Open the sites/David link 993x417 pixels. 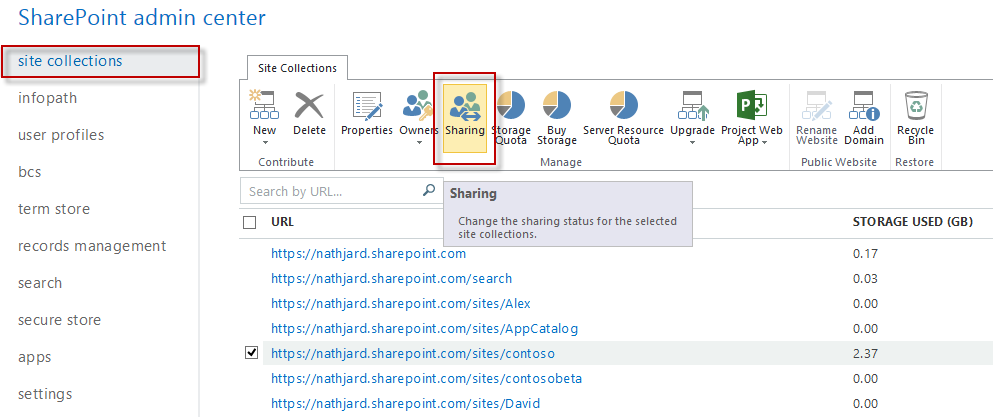pyautogui.click(x=405, y=404)
